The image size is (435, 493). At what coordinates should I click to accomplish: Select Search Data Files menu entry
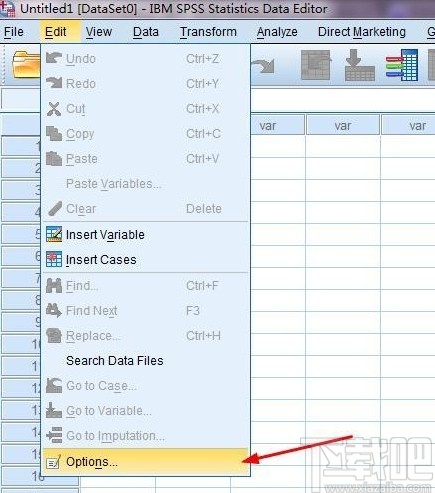coord(146,361)
